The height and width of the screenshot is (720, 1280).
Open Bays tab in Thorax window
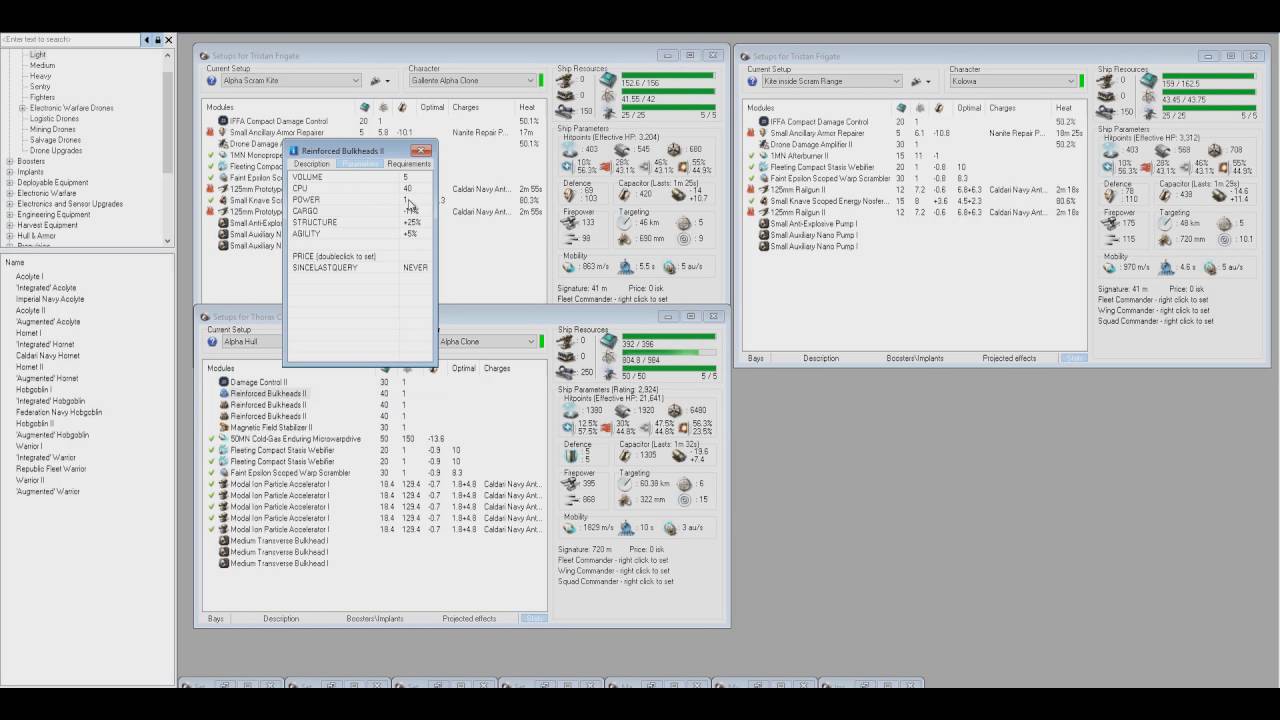click(216, 619)
